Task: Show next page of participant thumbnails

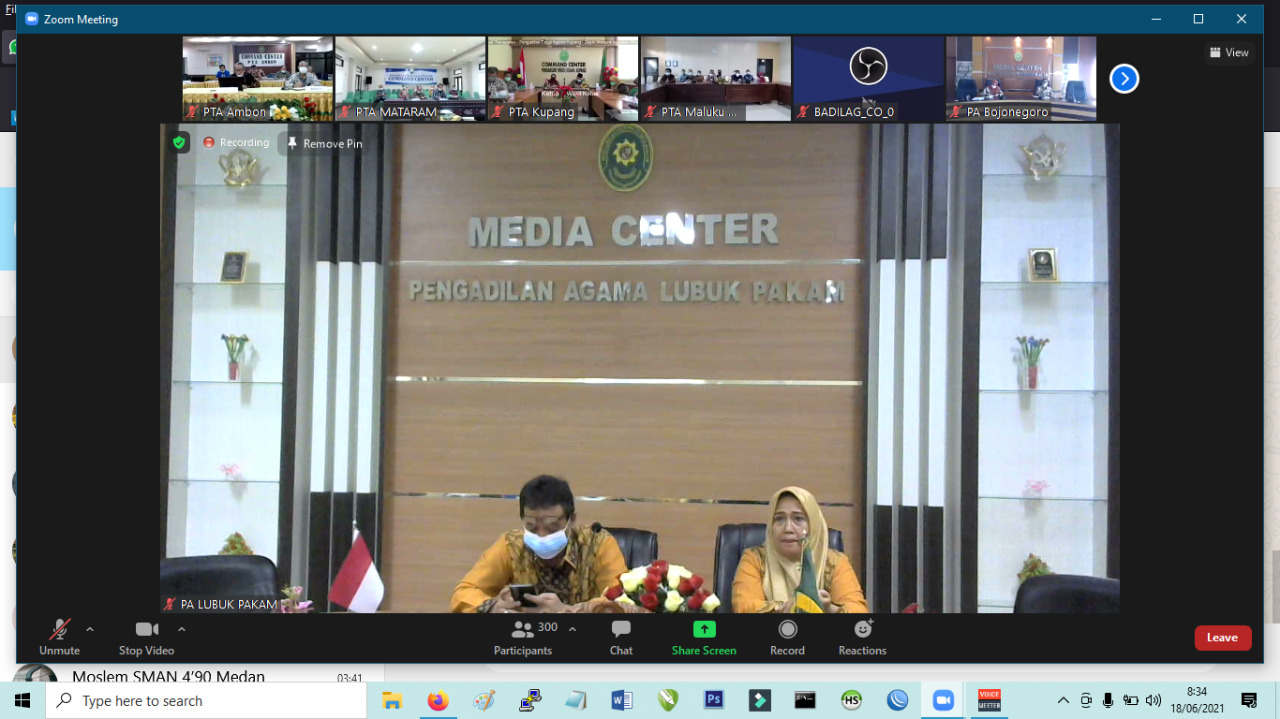Action: (1124, 78)
